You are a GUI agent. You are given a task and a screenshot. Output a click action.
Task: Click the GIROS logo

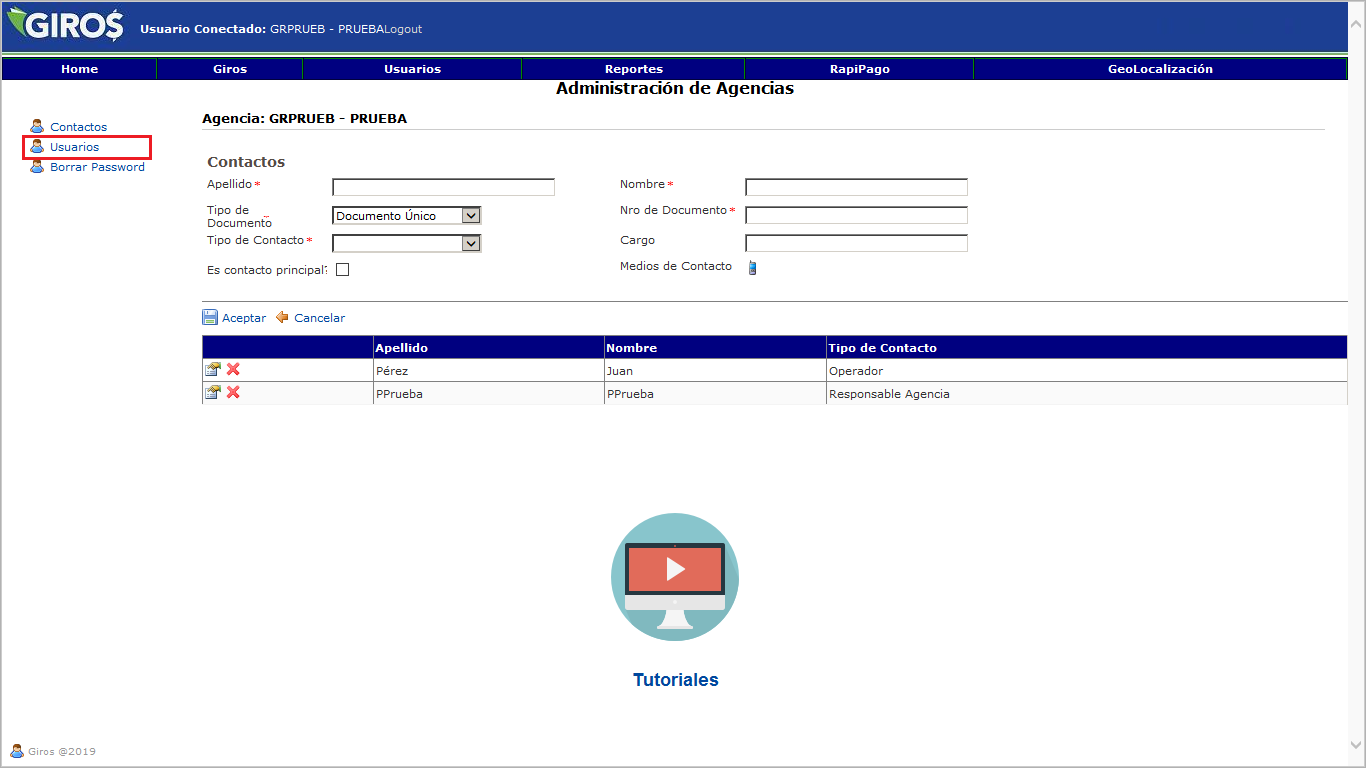pos(65,24)
